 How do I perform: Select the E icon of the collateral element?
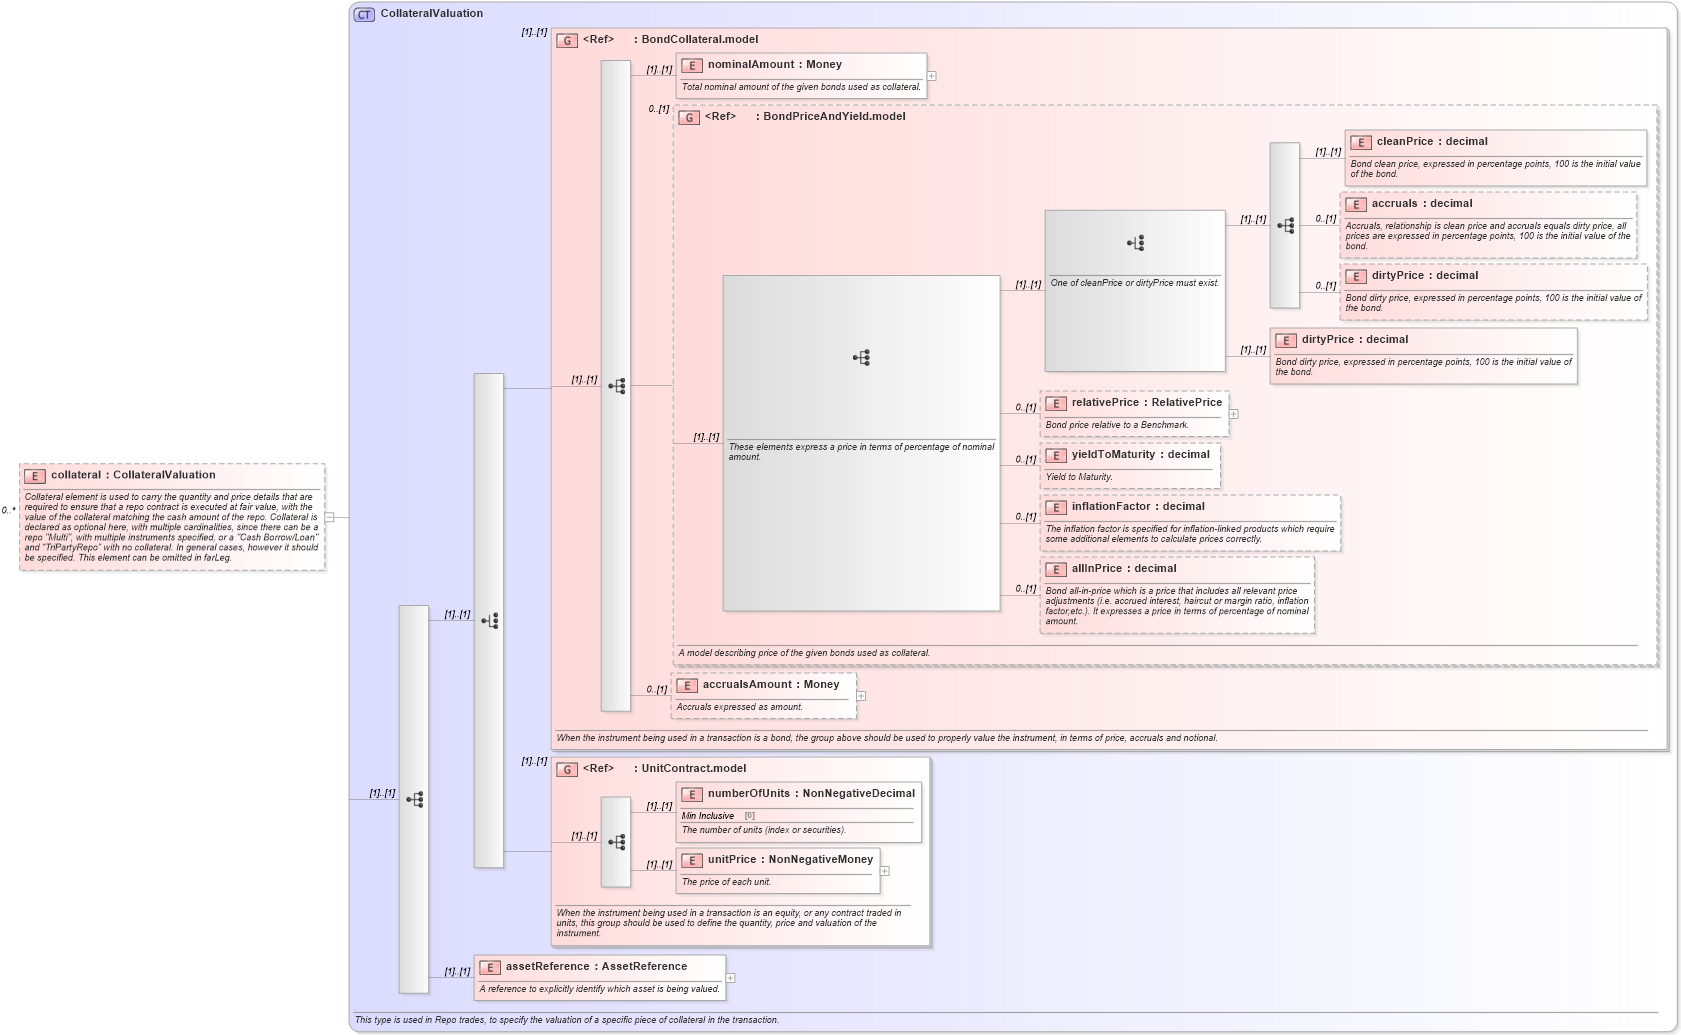(x=33, y=475)
